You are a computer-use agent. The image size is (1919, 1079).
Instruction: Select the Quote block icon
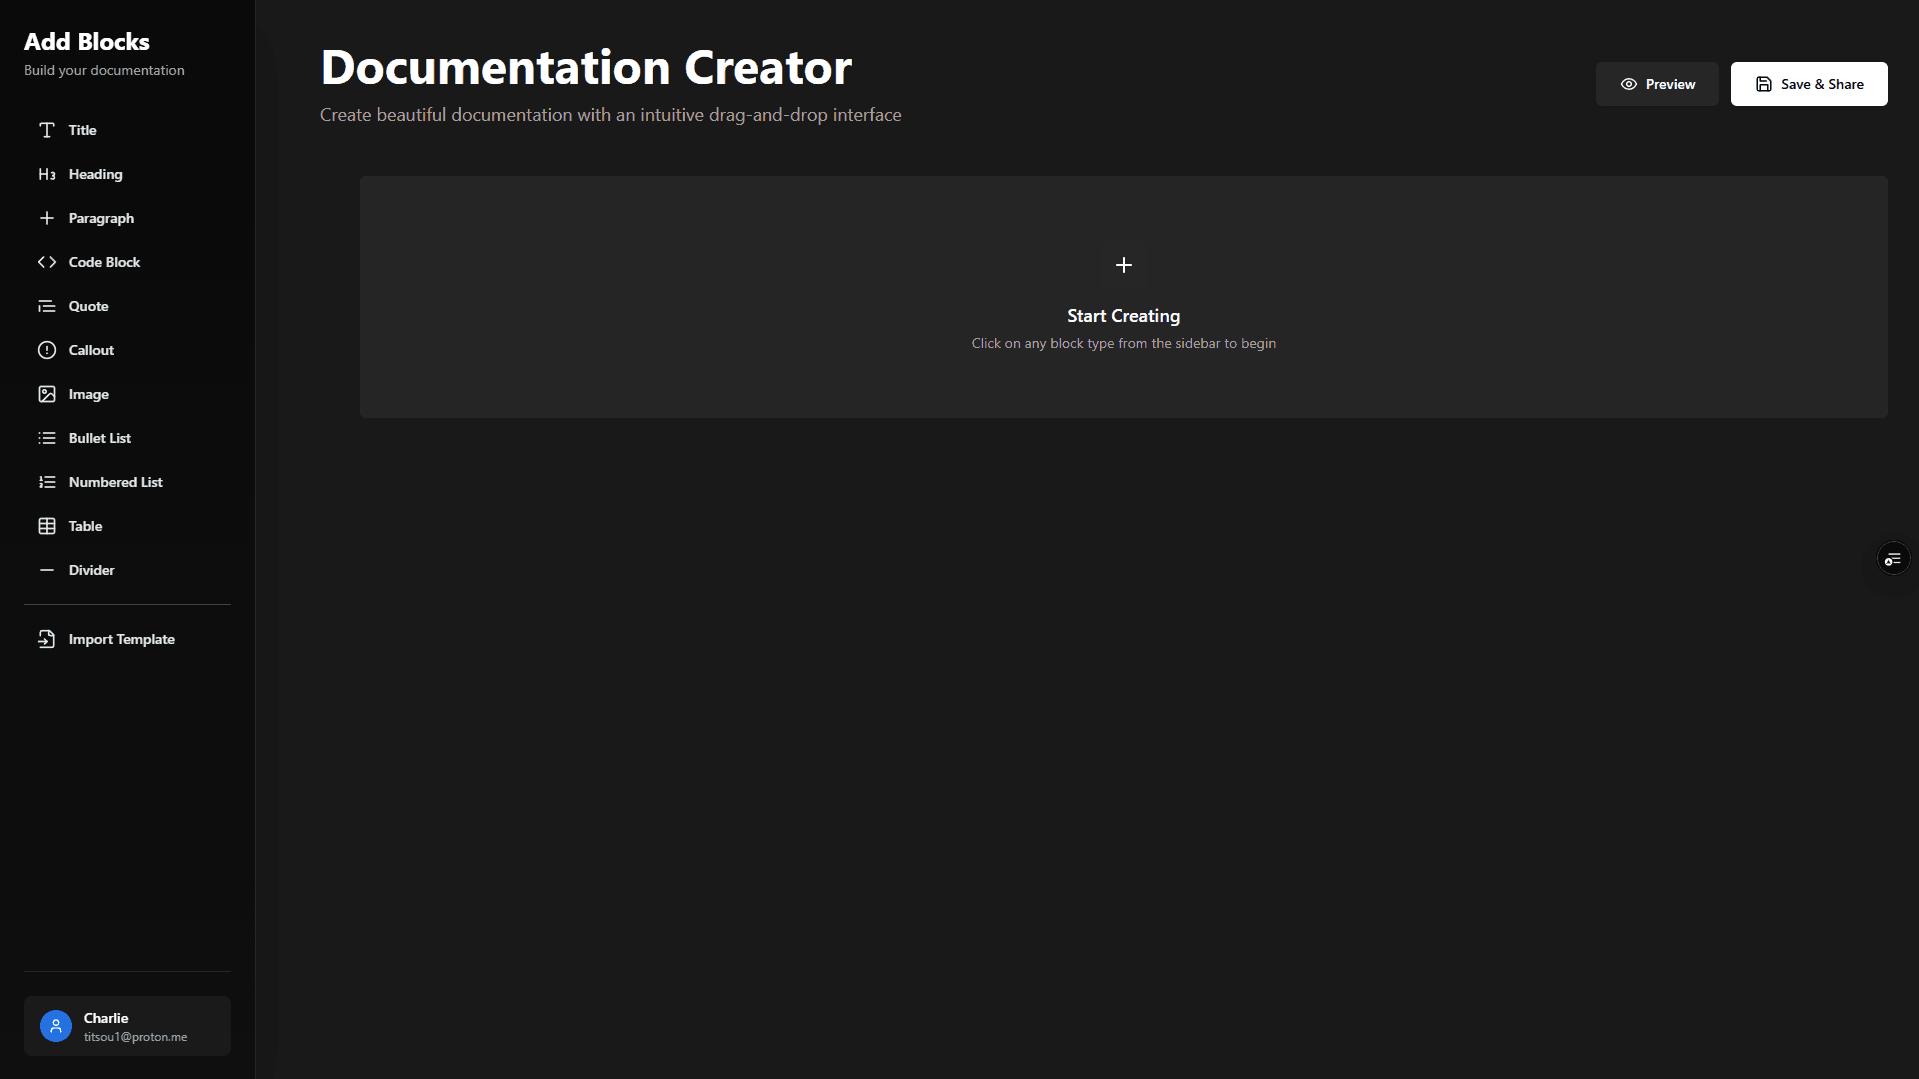47,306
